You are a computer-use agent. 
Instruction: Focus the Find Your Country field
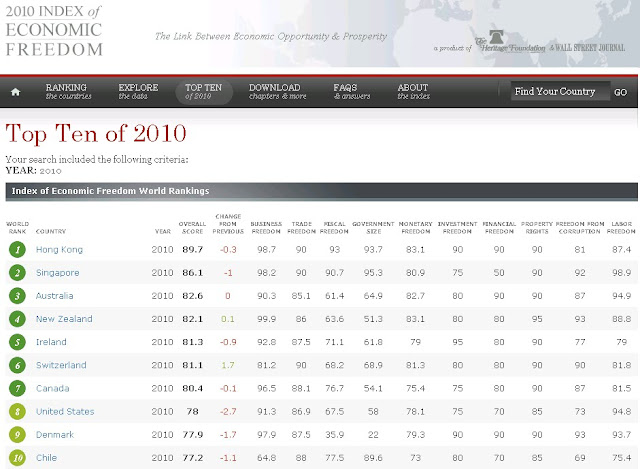(560, 91)
